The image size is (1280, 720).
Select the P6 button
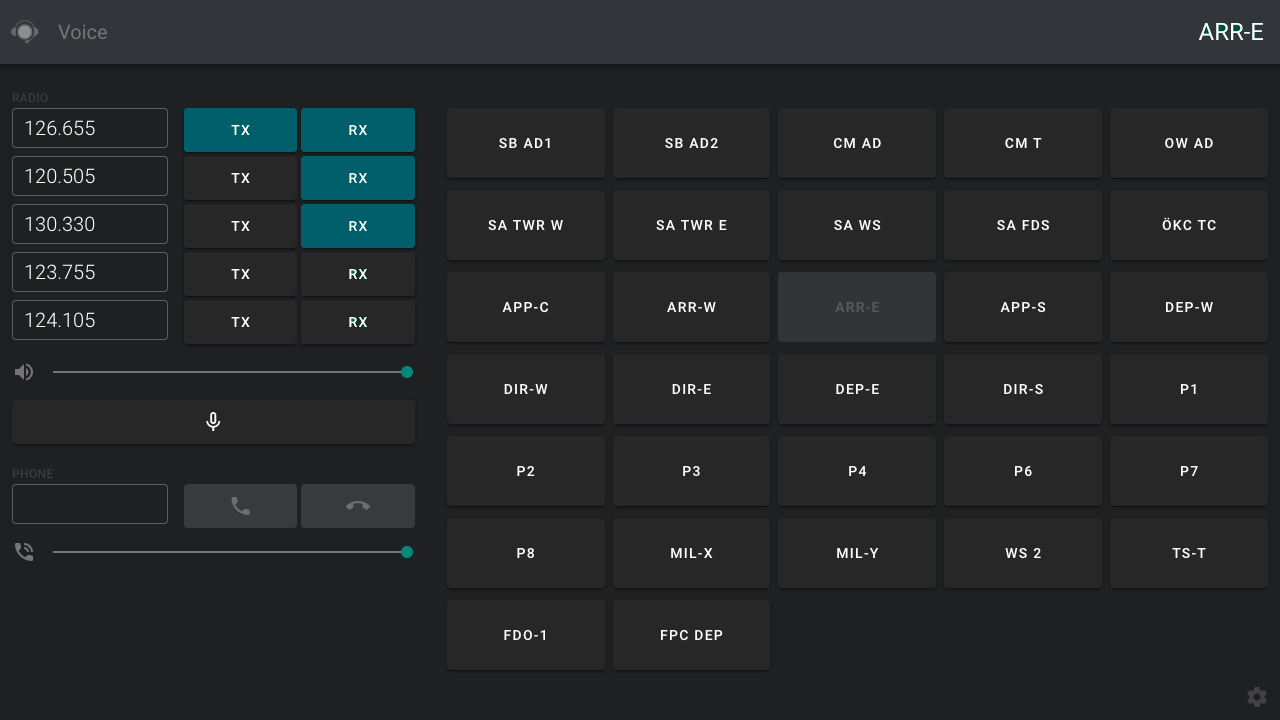tap(1023, 471)
